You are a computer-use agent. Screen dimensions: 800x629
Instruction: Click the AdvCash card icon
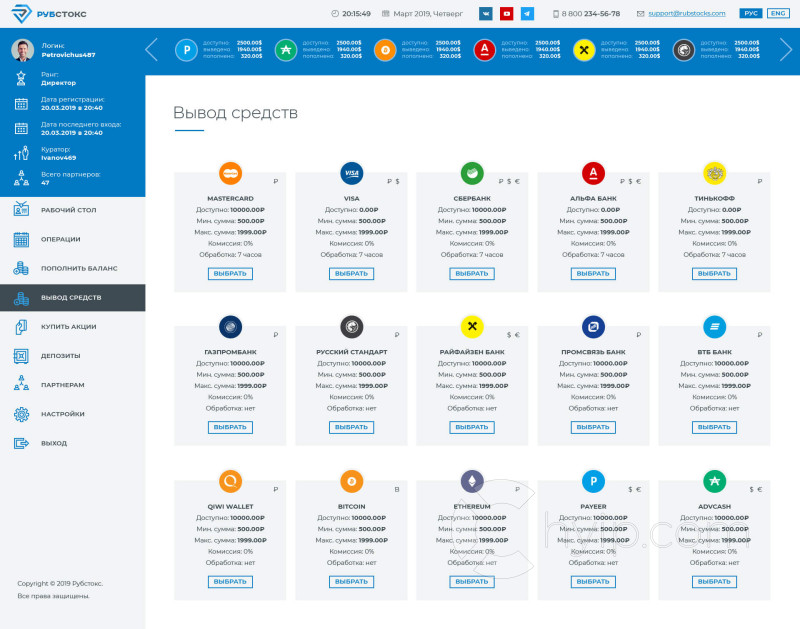714,481
